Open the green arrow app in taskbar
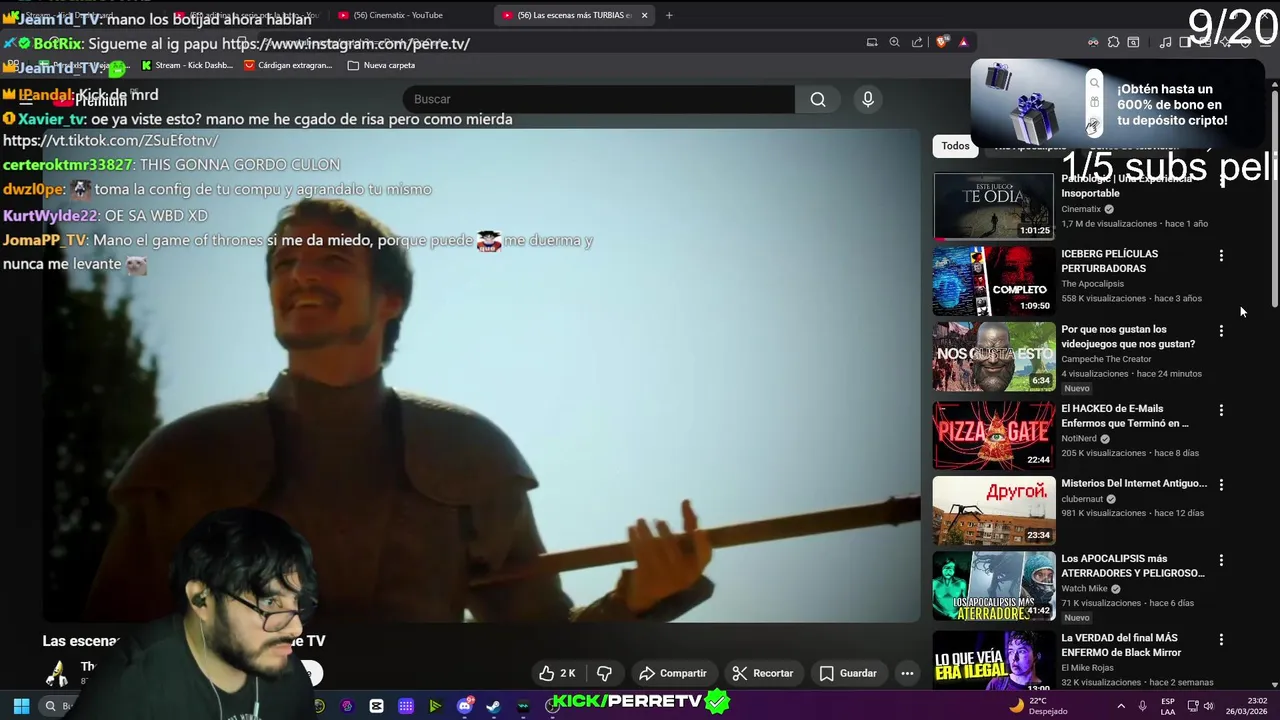Image resolution: width=1280 pixels, height=720 pixels. coord(434,706)
